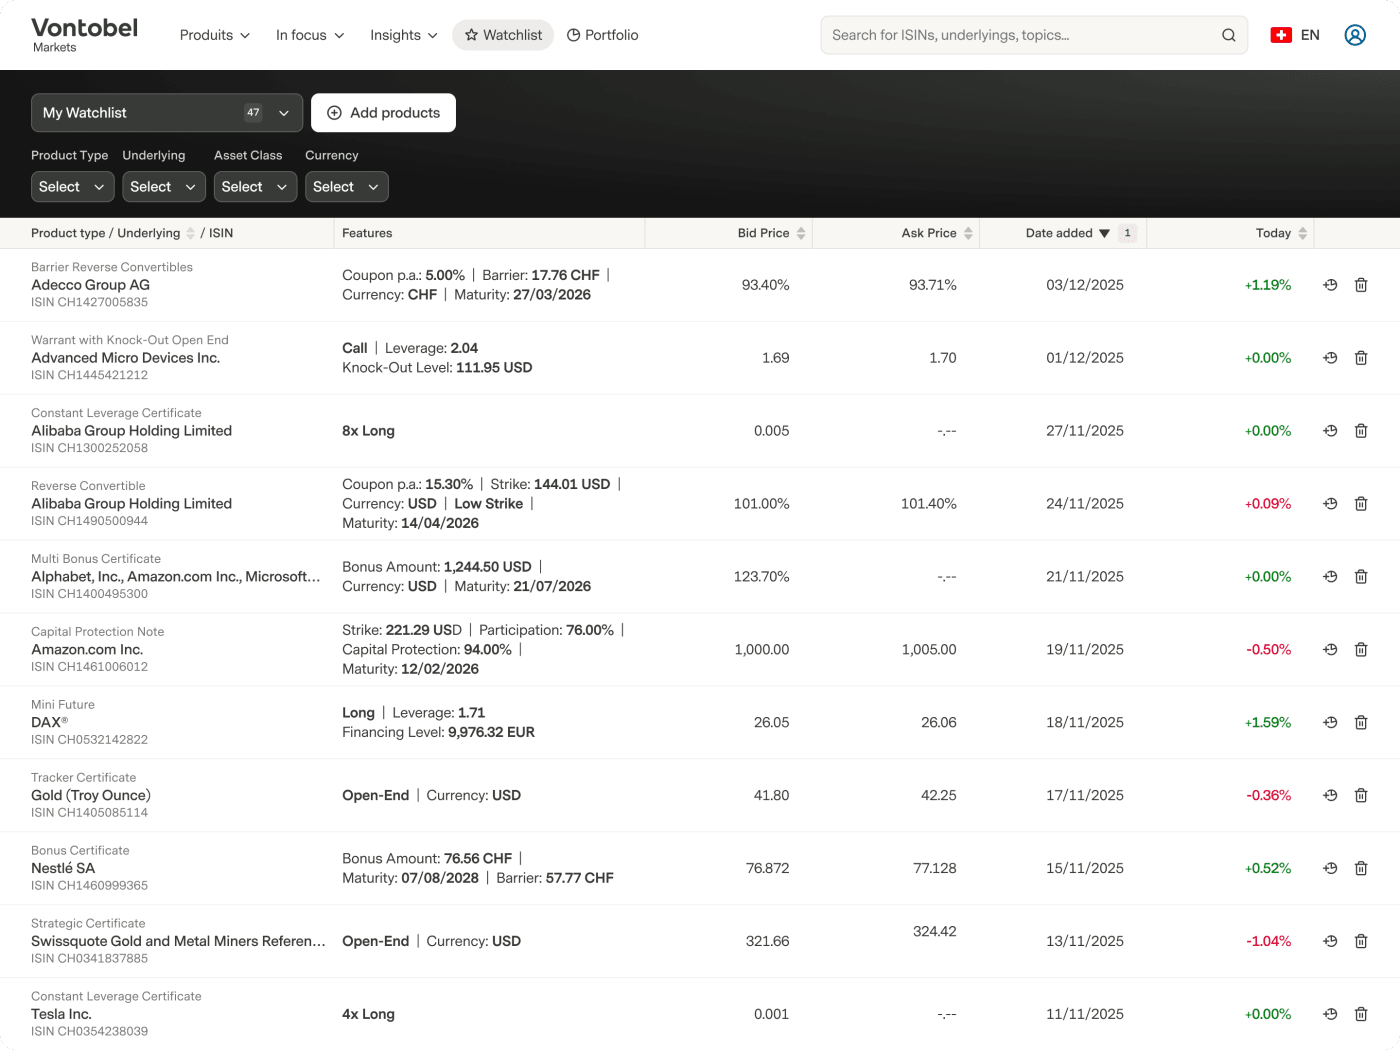
Task: Click portfolio icon for Swissquote Gold Miners row
Action: point(1330,942)
